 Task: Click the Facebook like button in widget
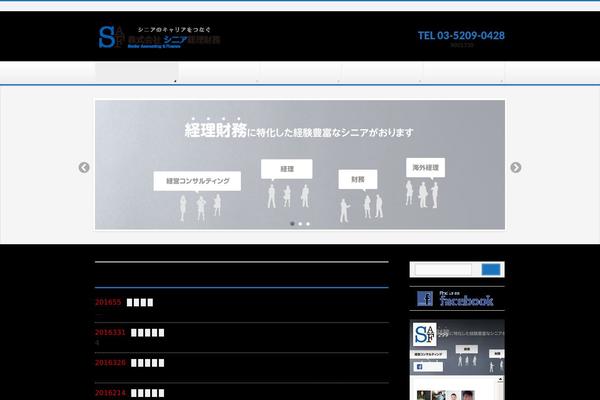coord(428,367)
